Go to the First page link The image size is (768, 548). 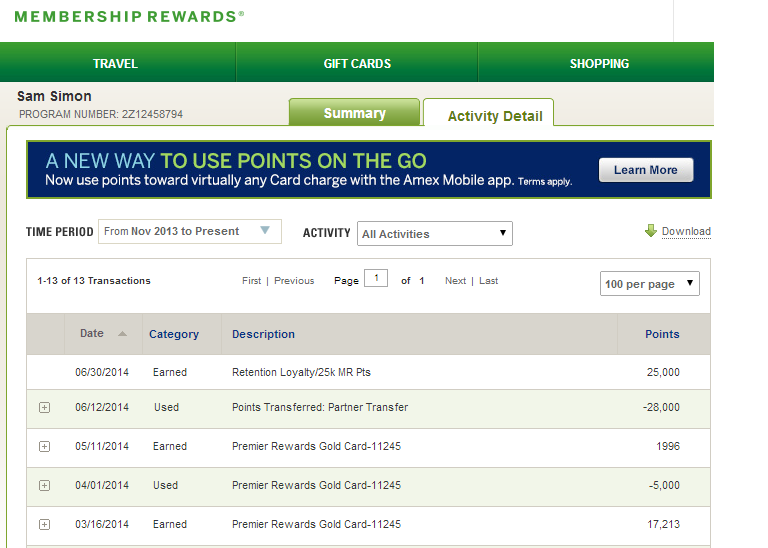(x=252, y=281)
